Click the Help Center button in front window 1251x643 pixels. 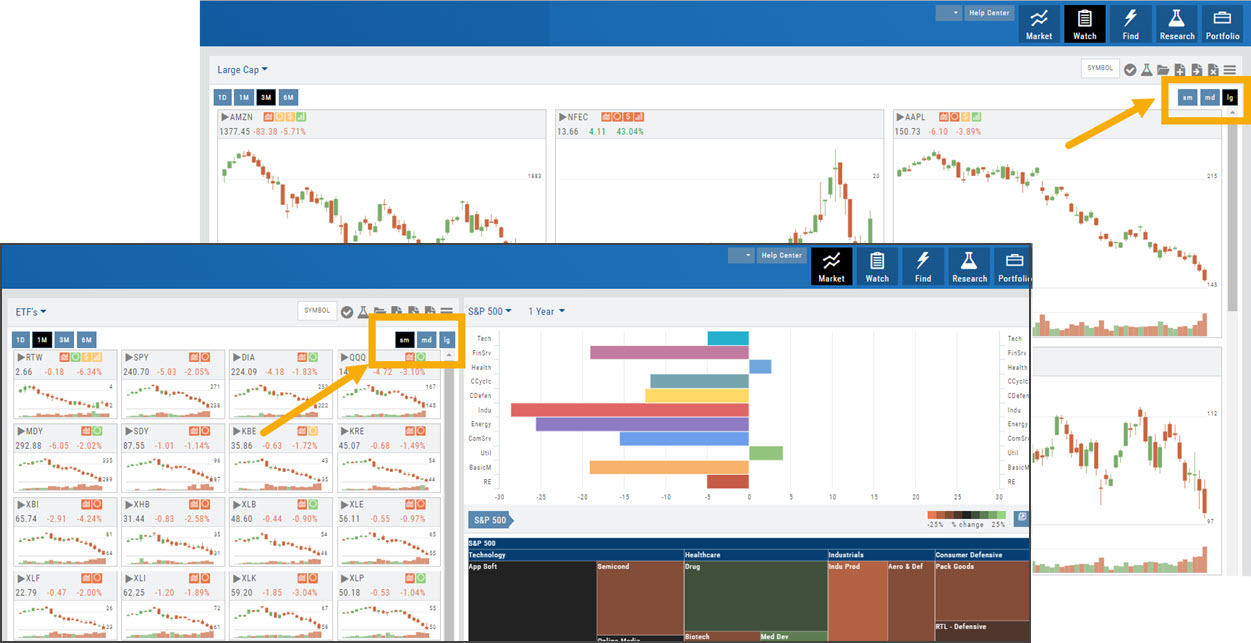click(781, 256)
